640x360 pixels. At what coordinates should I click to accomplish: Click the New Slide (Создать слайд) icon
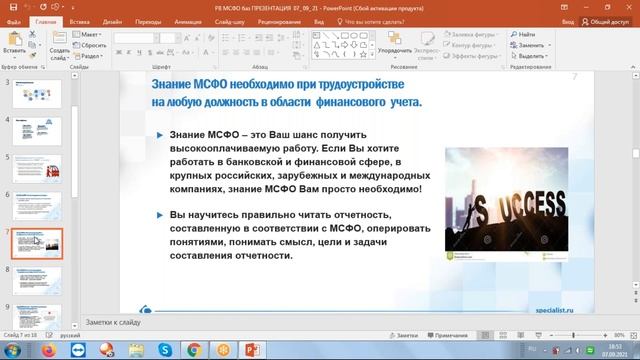(59, 39)
